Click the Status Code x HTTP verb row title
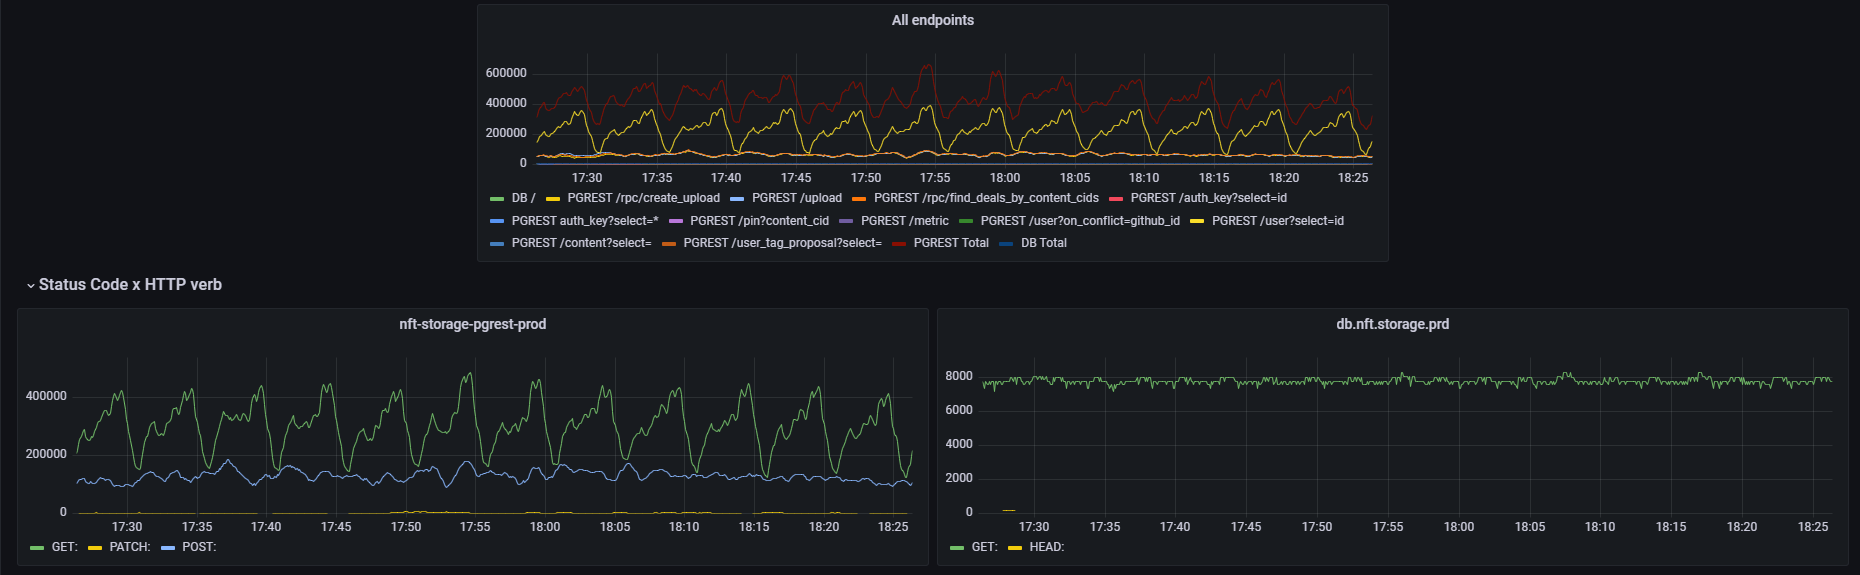This screenshot has height=575, width=1860. 130,285
